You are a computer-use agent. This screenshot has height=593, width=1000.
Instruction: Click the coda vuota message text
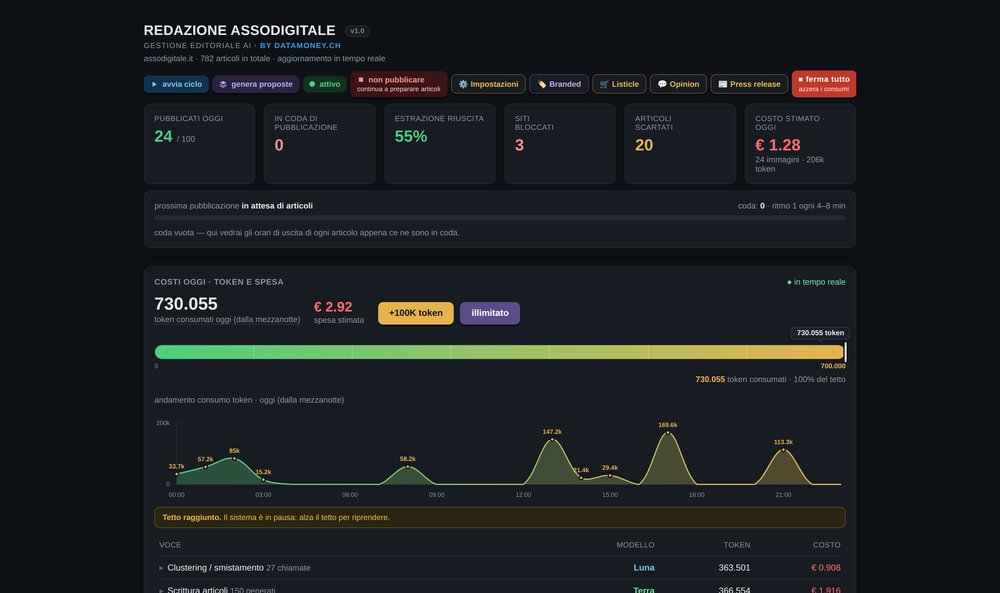pyautogui.click(x=307, y=233)
